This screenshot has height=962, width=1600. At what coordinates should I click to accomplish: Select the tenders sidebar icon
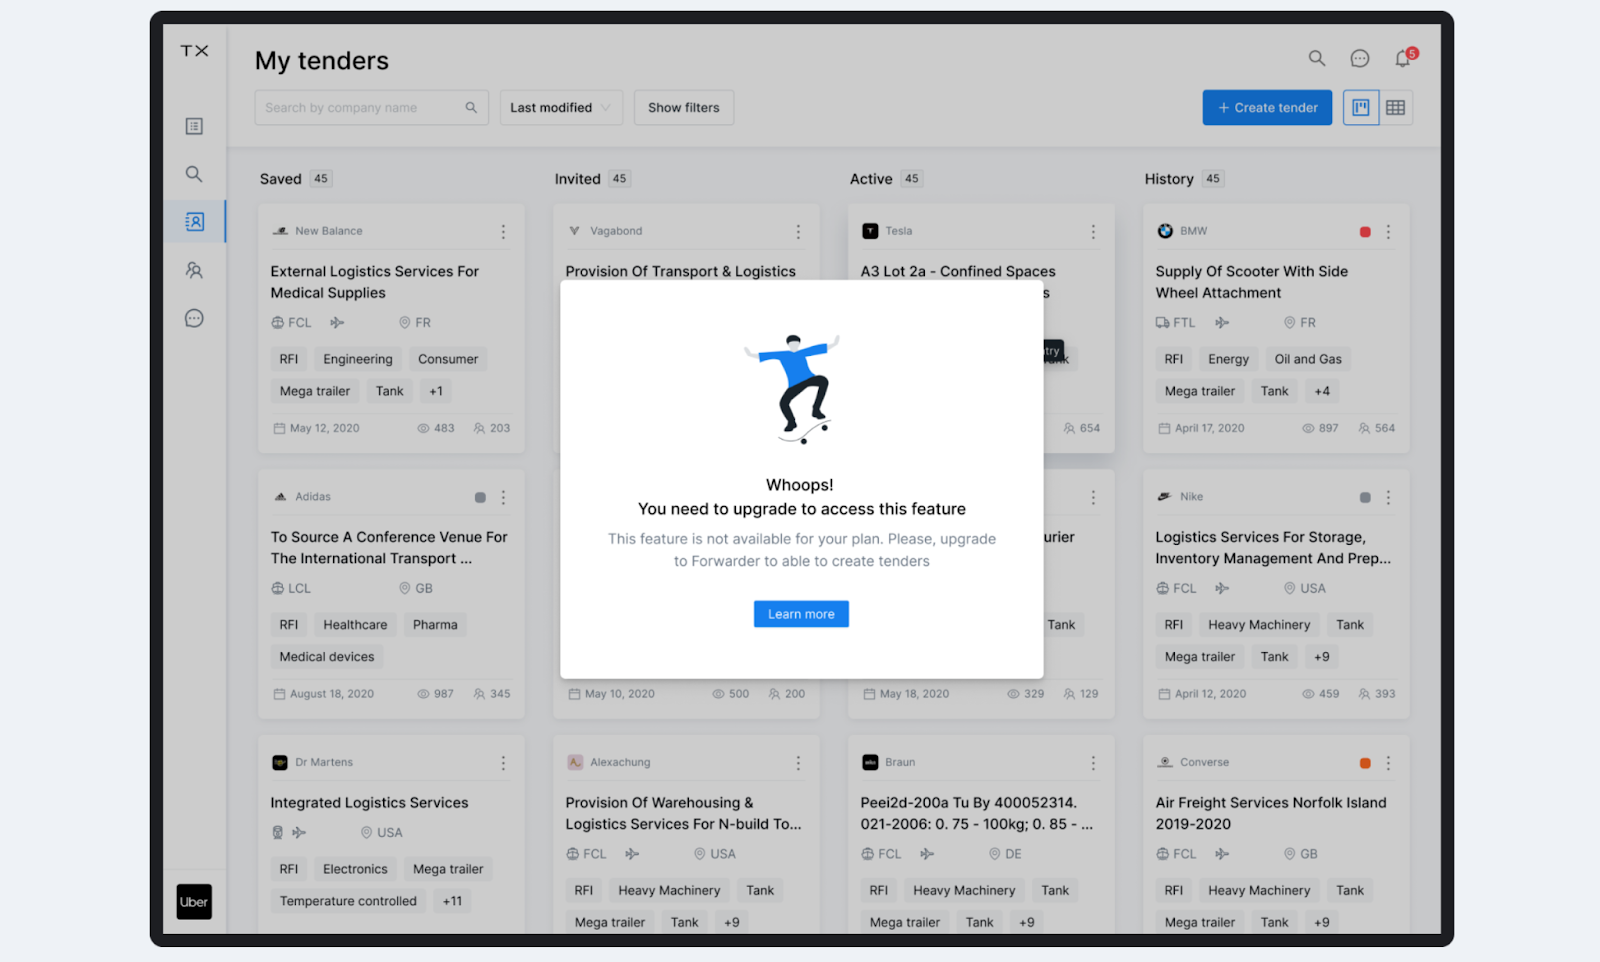pyautogui.click(x=194, y=221)
